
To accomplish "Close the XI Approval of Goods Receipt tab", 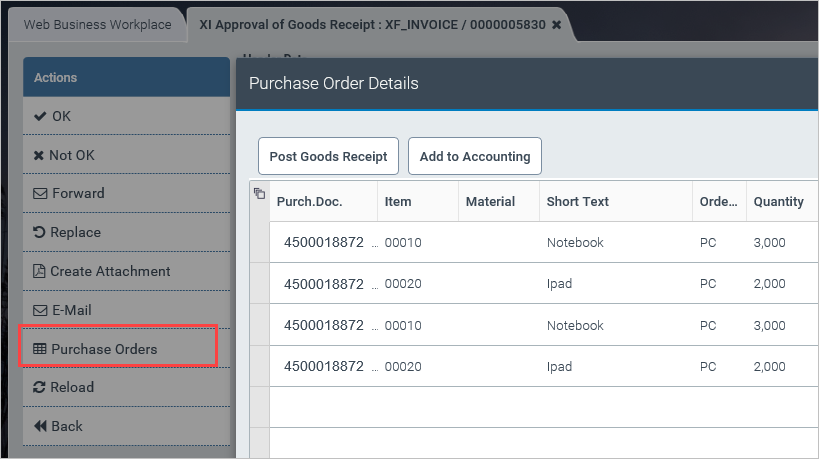I will (x=556, y=24).
